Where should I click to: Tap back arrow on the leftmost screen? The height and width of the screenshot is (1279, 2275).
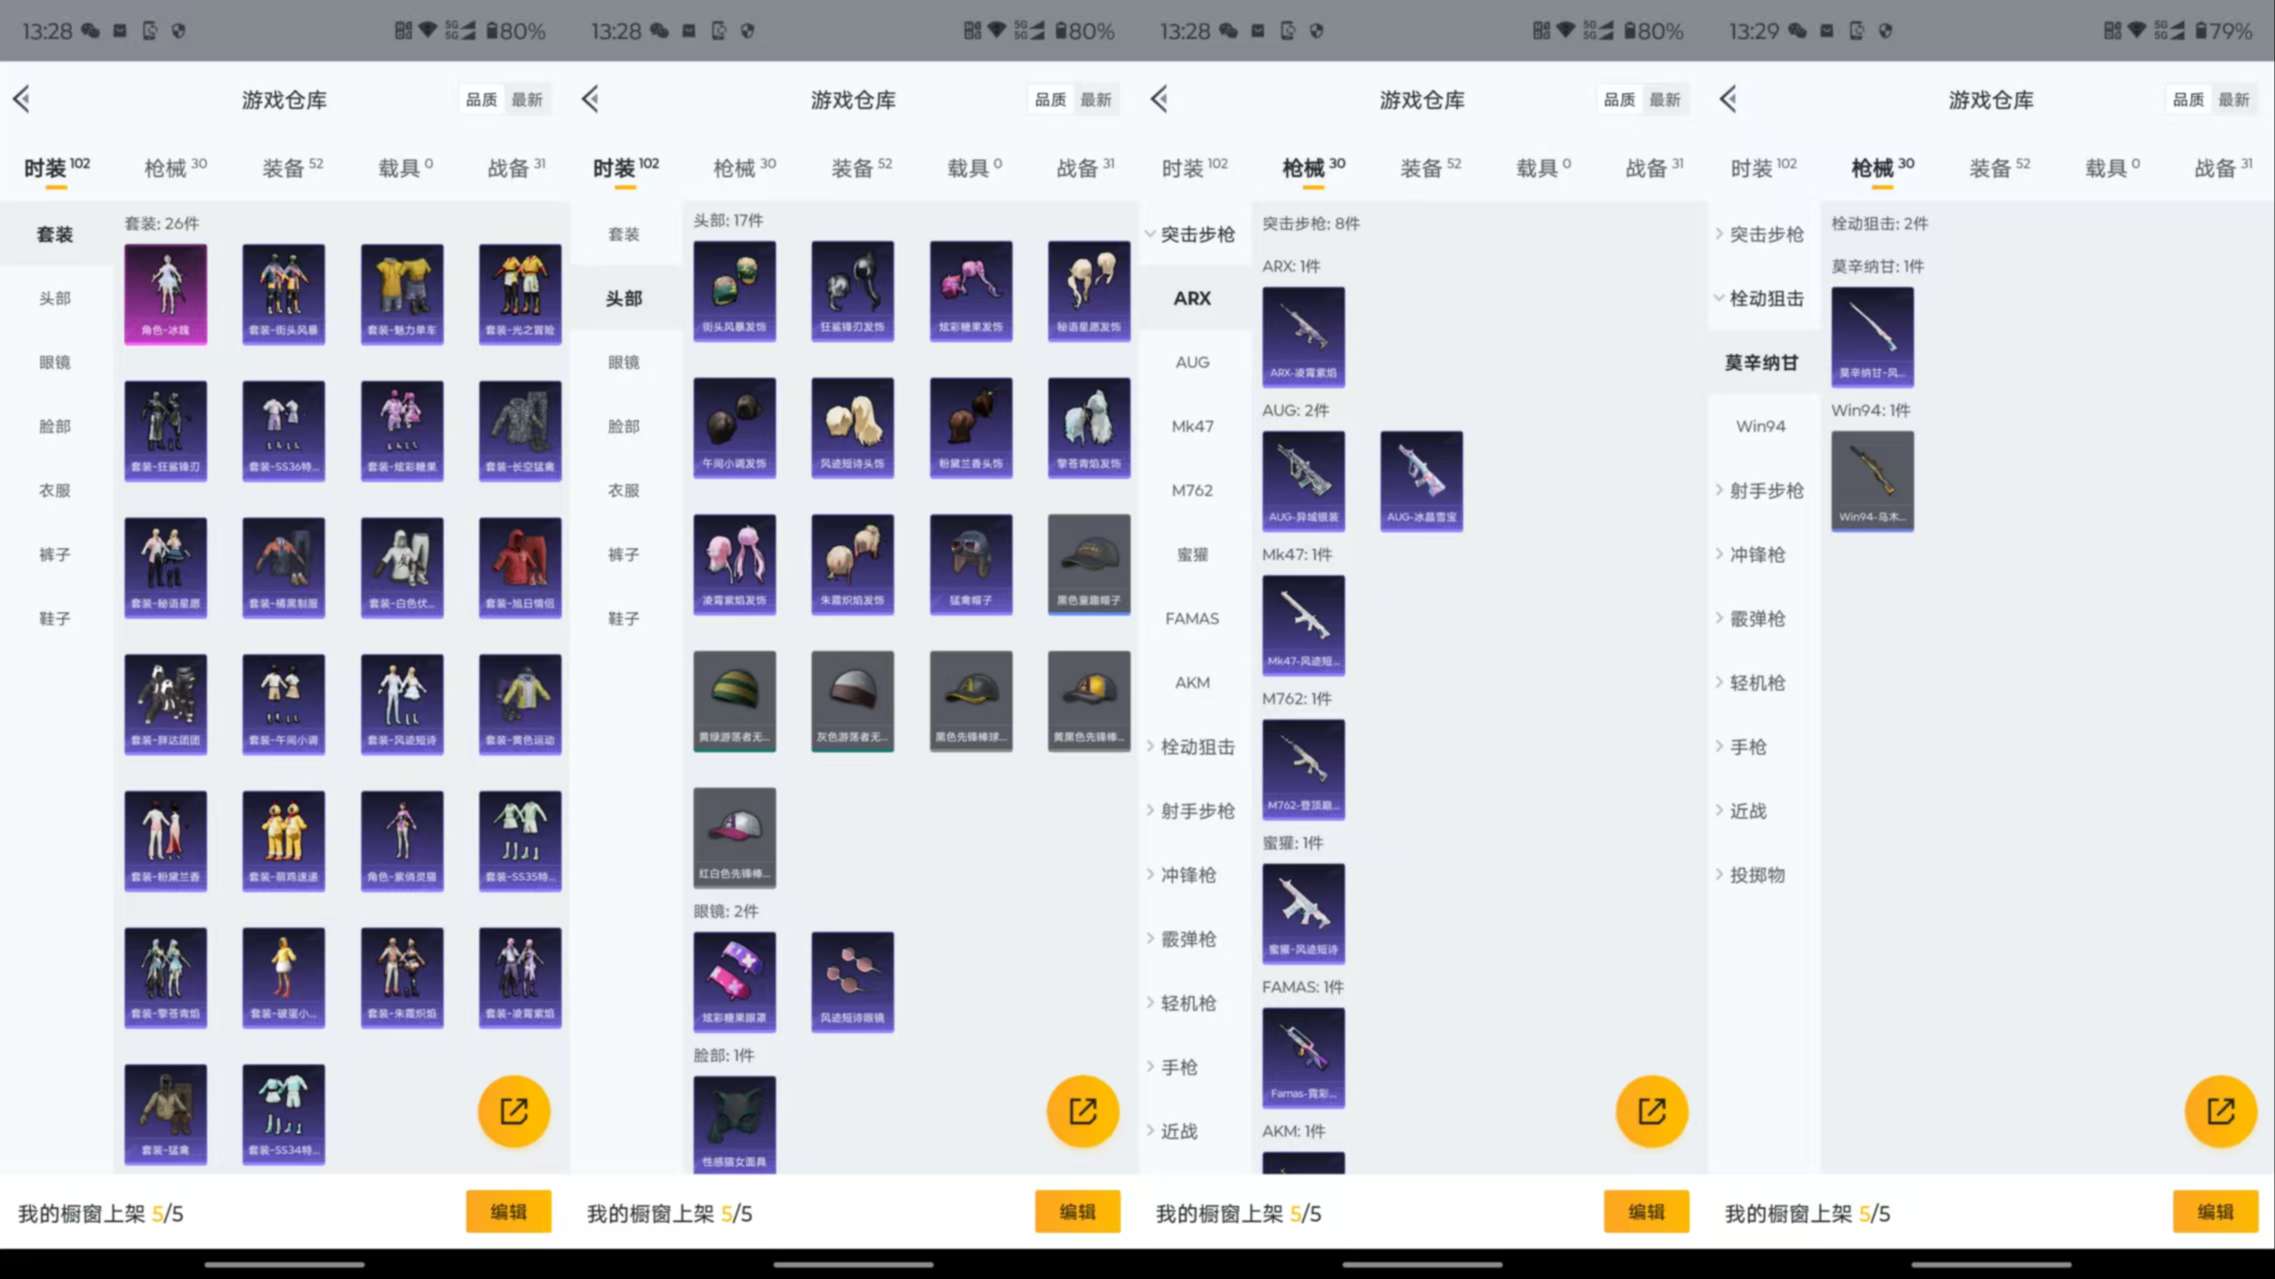point(22,99)
